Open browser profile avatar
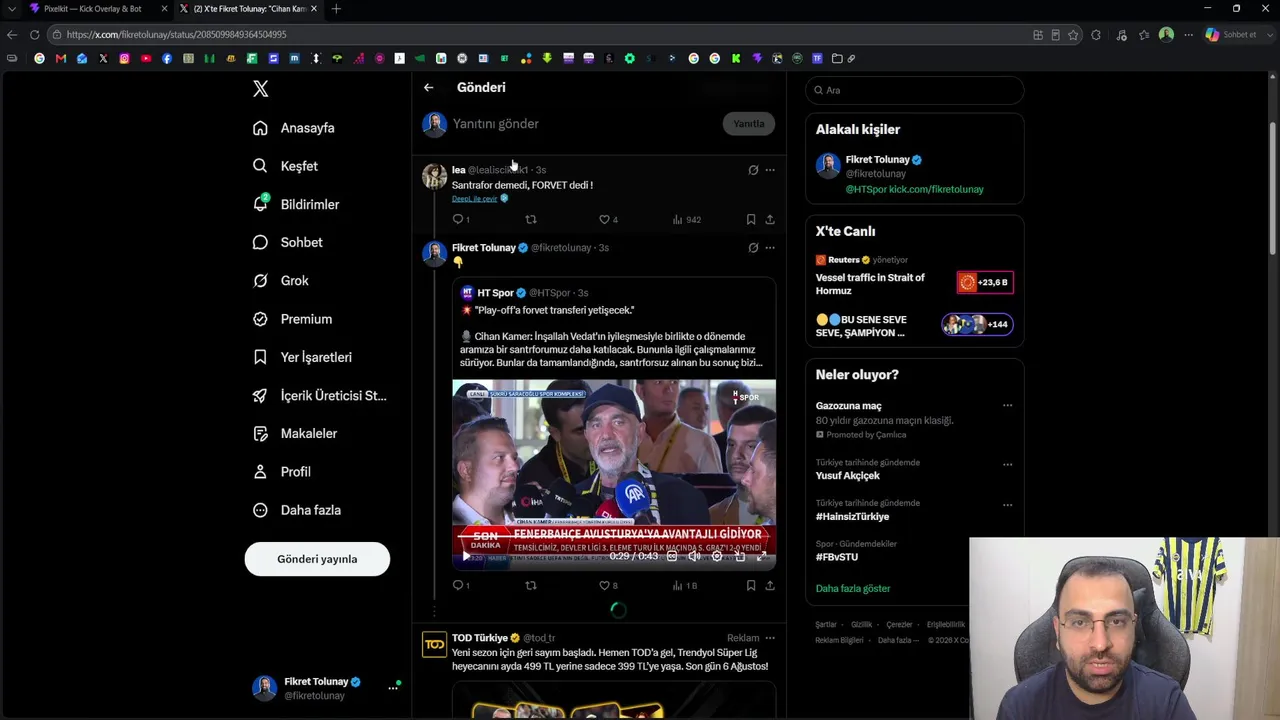This screenshot has height=720, width=1280. coord(1166,35)
